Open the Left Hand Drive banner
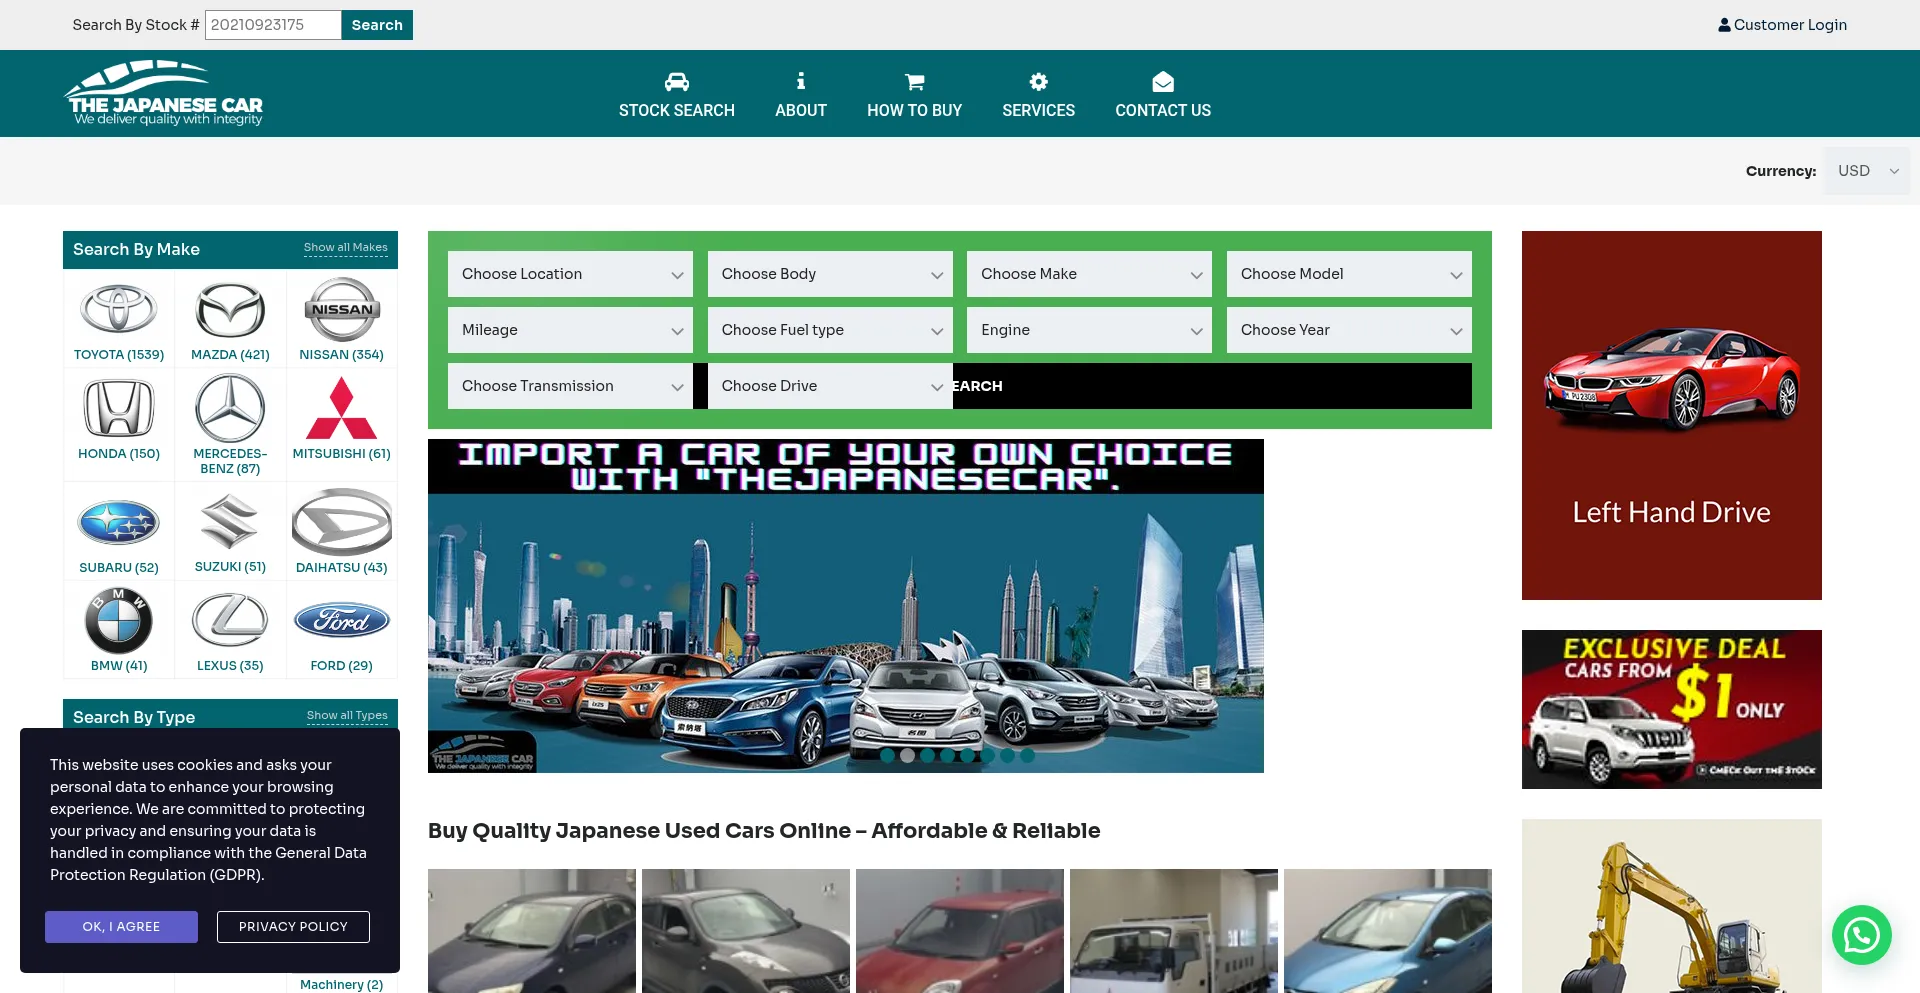This screenshot has width=1920, height=993. pos(1672,415)
